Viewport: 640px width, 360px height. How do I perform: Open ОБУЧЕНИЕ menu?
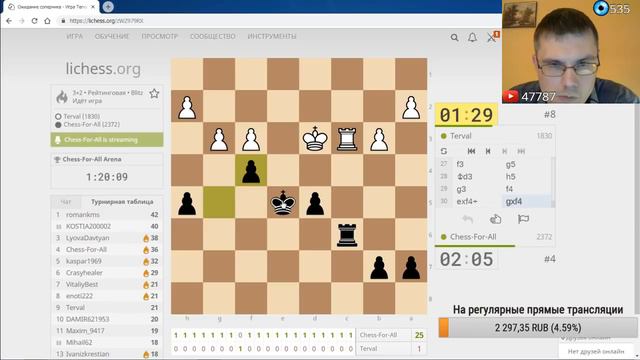pos(112,36)
